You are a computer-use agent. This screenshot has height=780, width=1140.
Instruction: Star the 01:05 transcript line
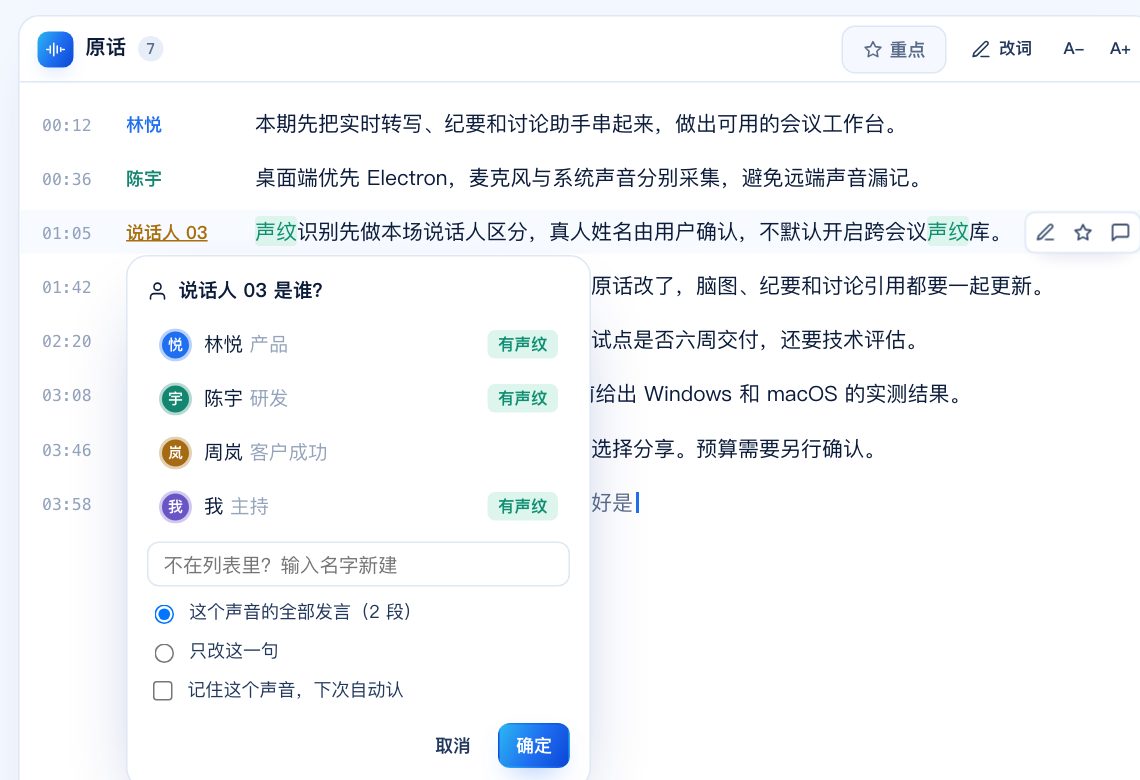(1083, 233)
